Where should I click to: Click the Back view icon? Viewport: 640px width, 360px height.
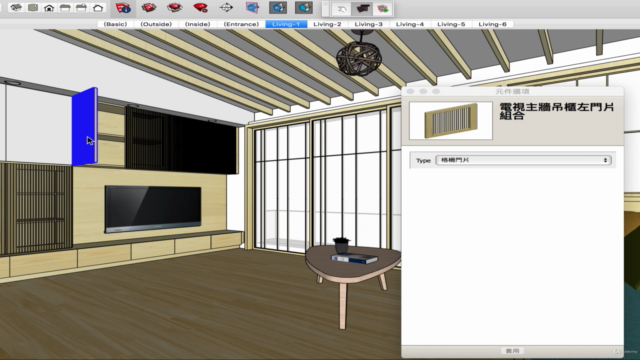click(x=81, y=8)
